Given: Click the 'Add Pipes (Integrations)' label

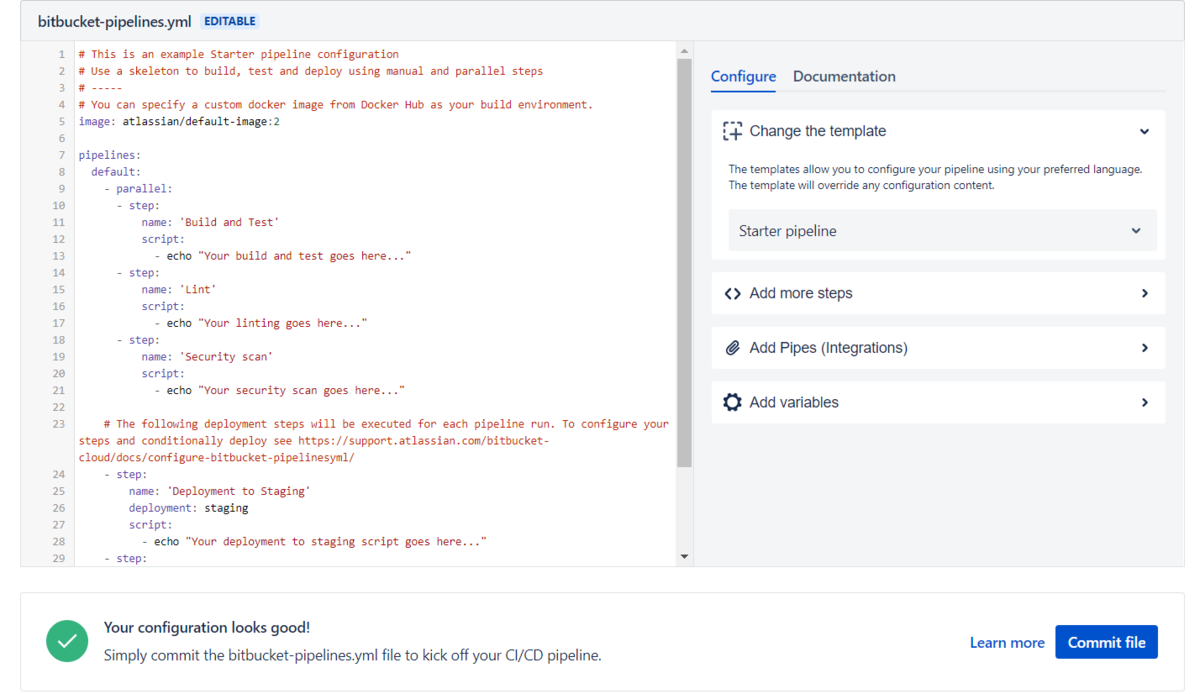Looking at the screenshot, I should pos(829,348).
